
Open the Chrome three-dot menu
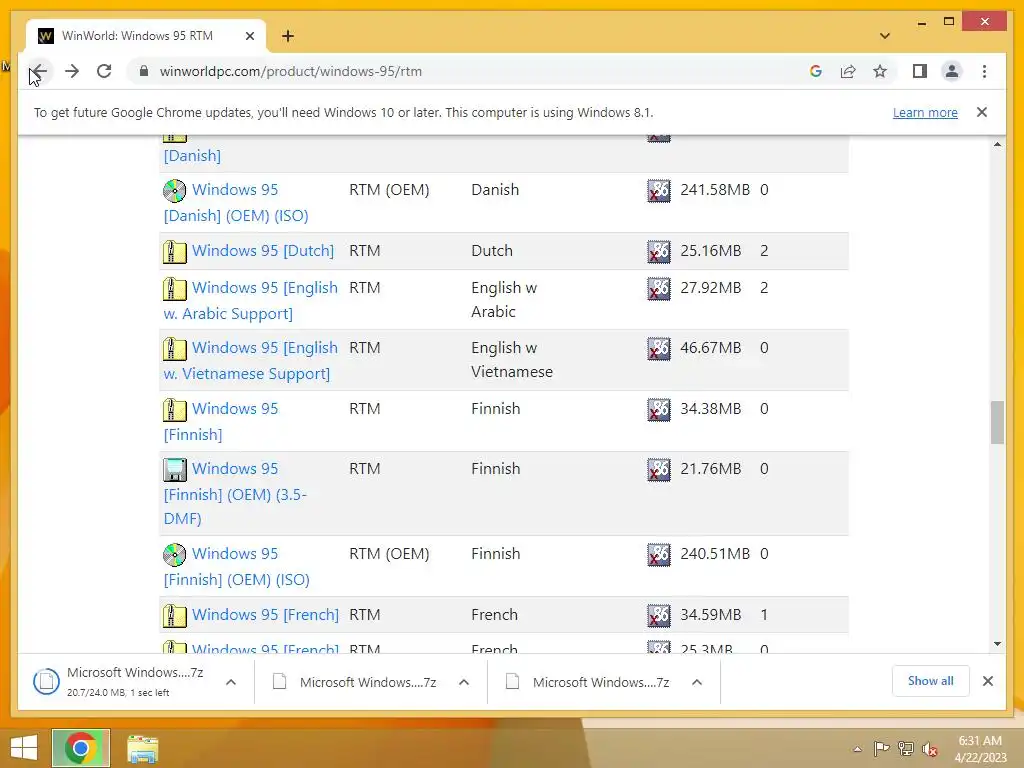click(984, 71)
